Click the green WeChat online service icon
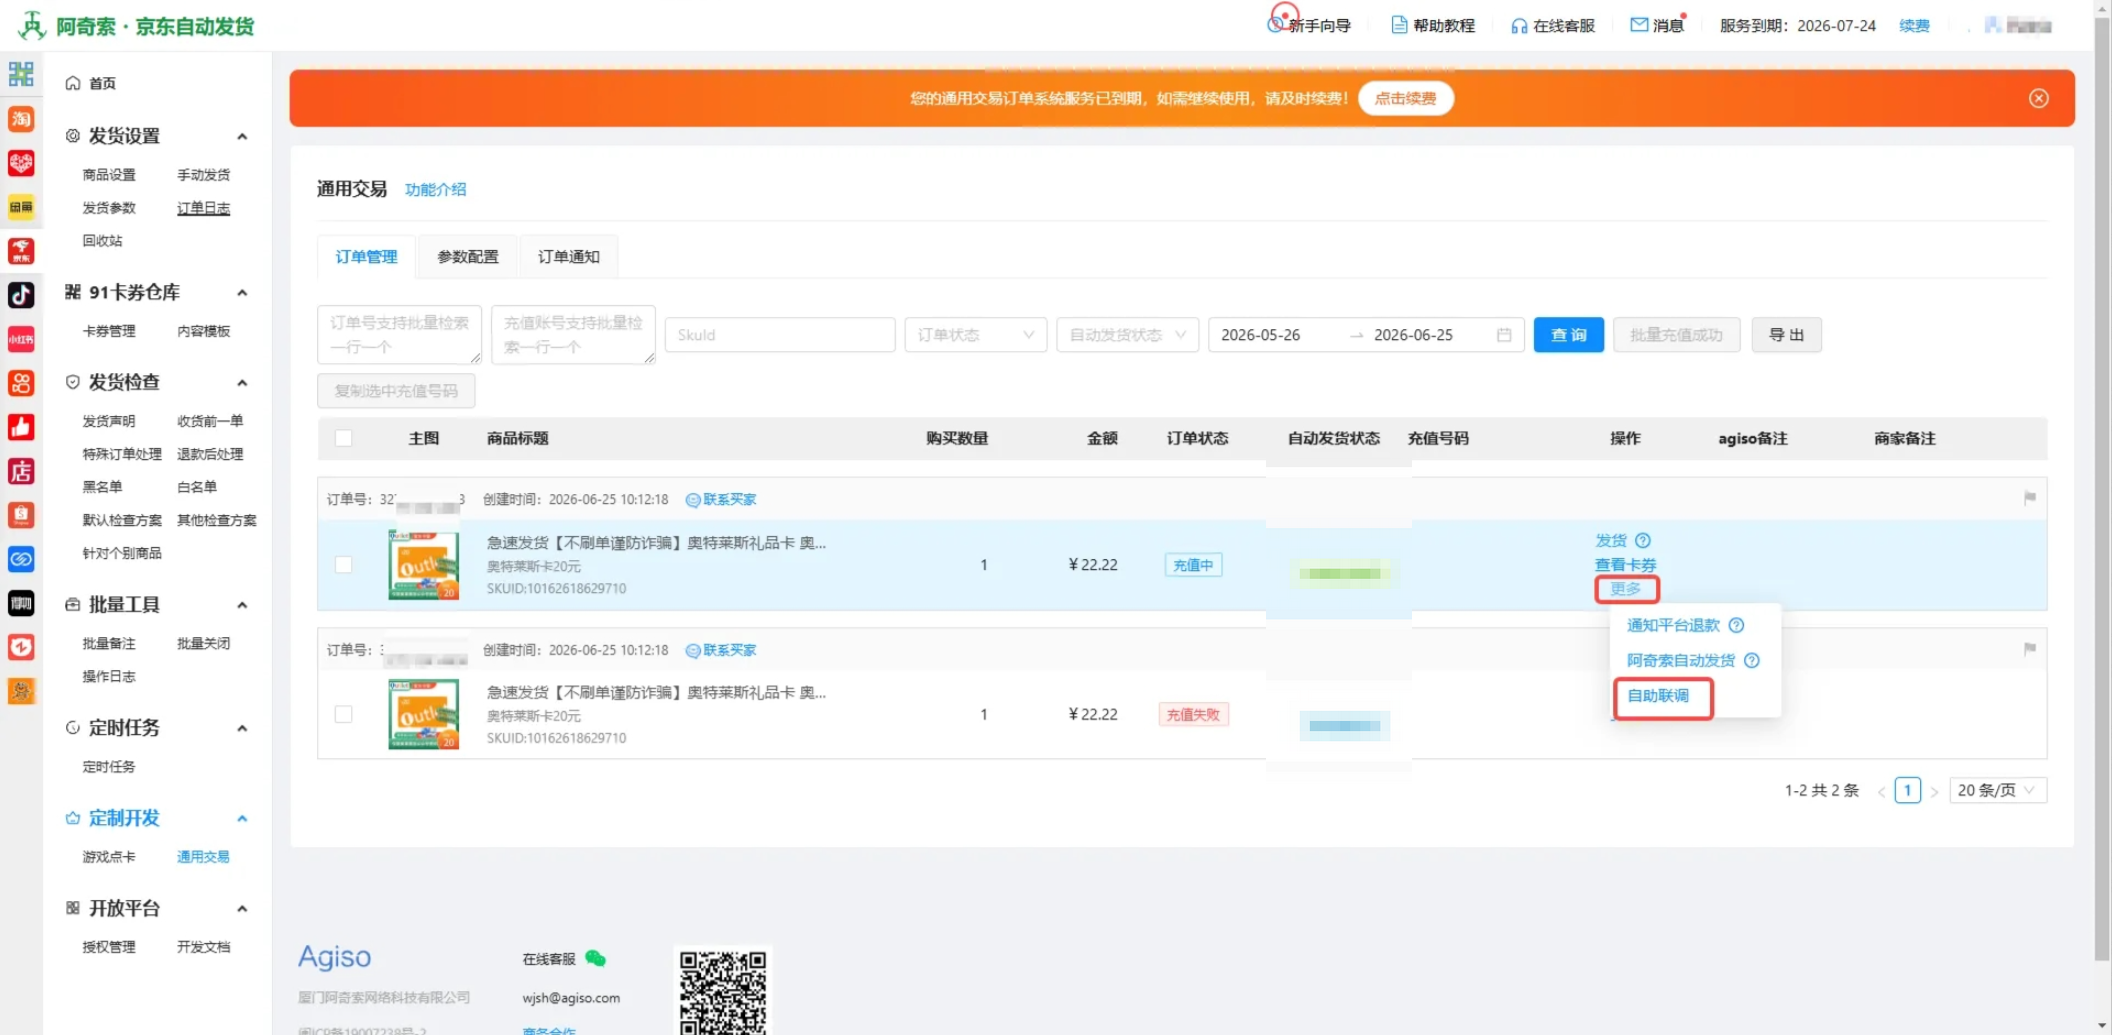 596,958
